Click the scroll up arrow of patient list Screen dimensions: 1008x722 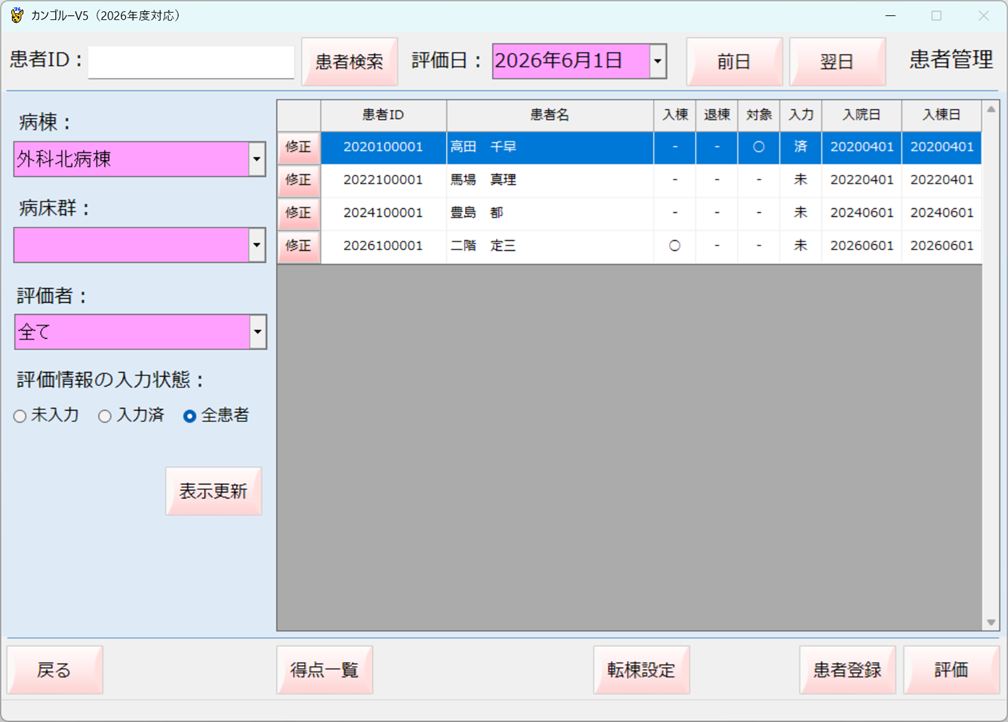pos(991,109)
